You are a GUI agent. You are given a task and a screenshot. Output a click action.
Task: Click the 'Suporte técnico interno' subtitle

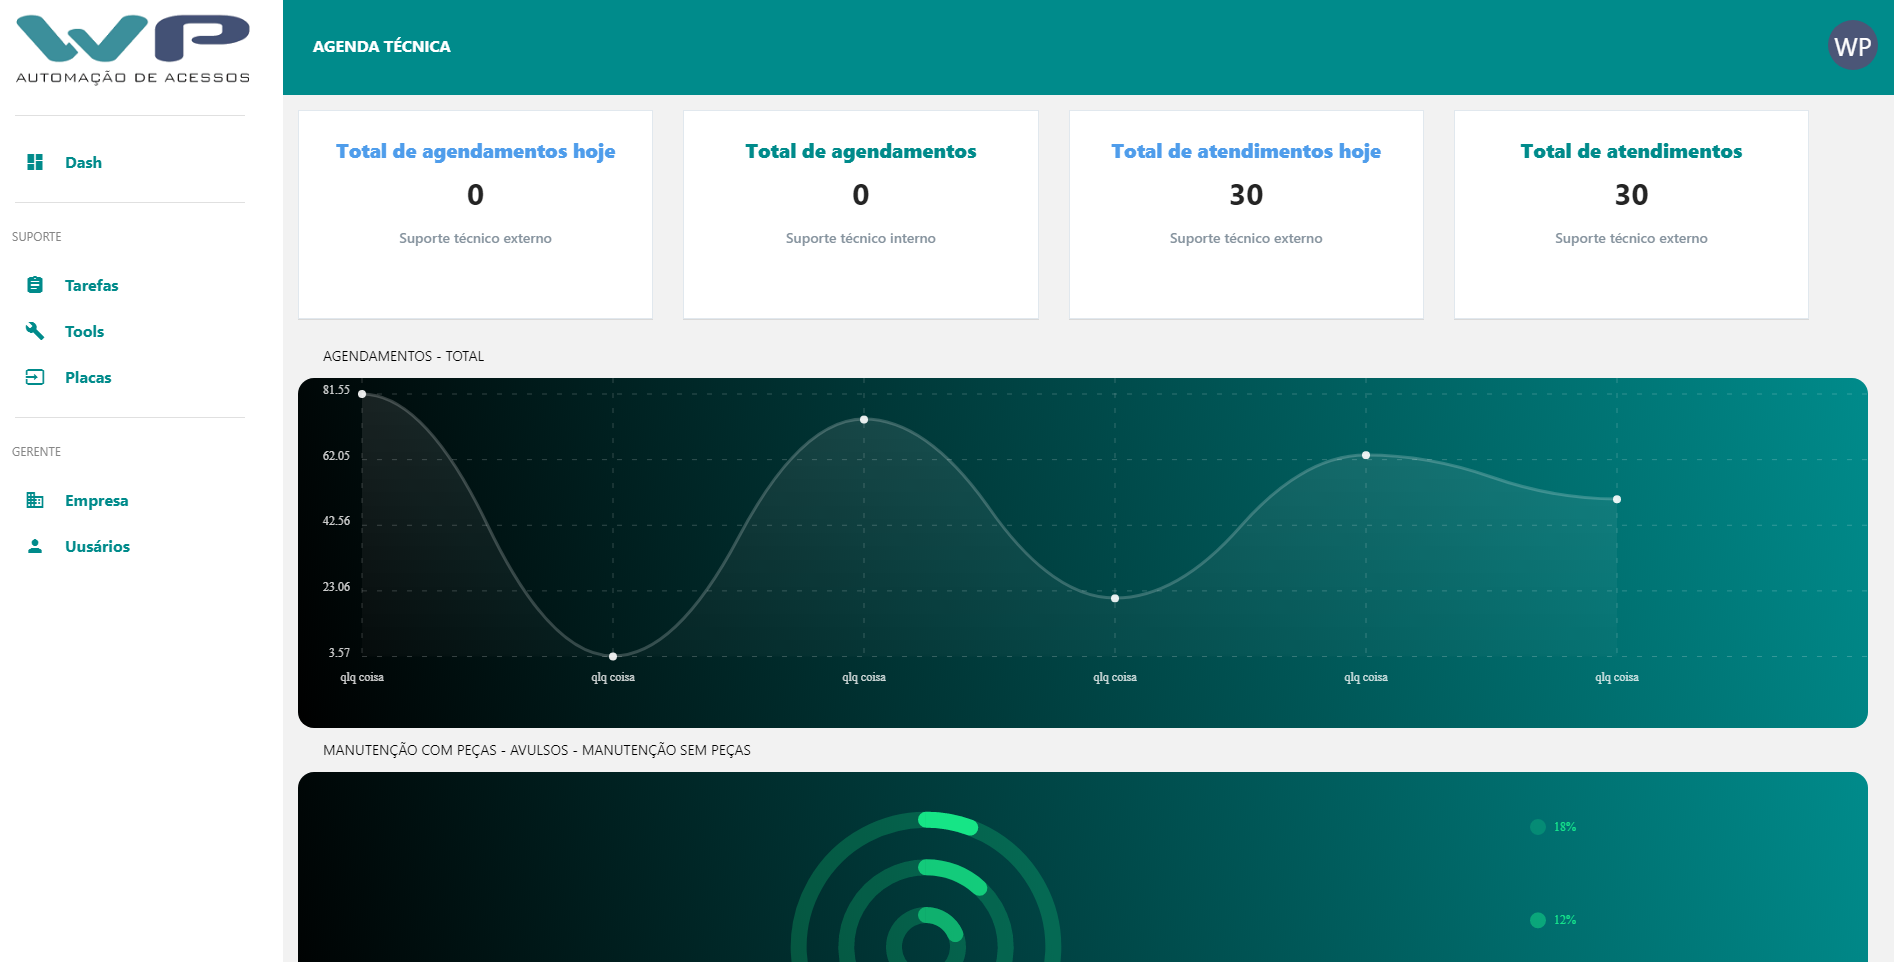pos(860,238)
